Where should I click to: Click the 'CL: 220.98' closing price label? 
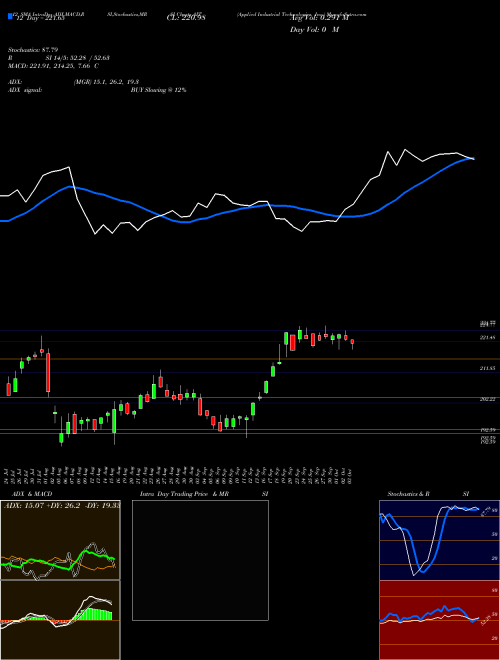click(x=186, y=18)
